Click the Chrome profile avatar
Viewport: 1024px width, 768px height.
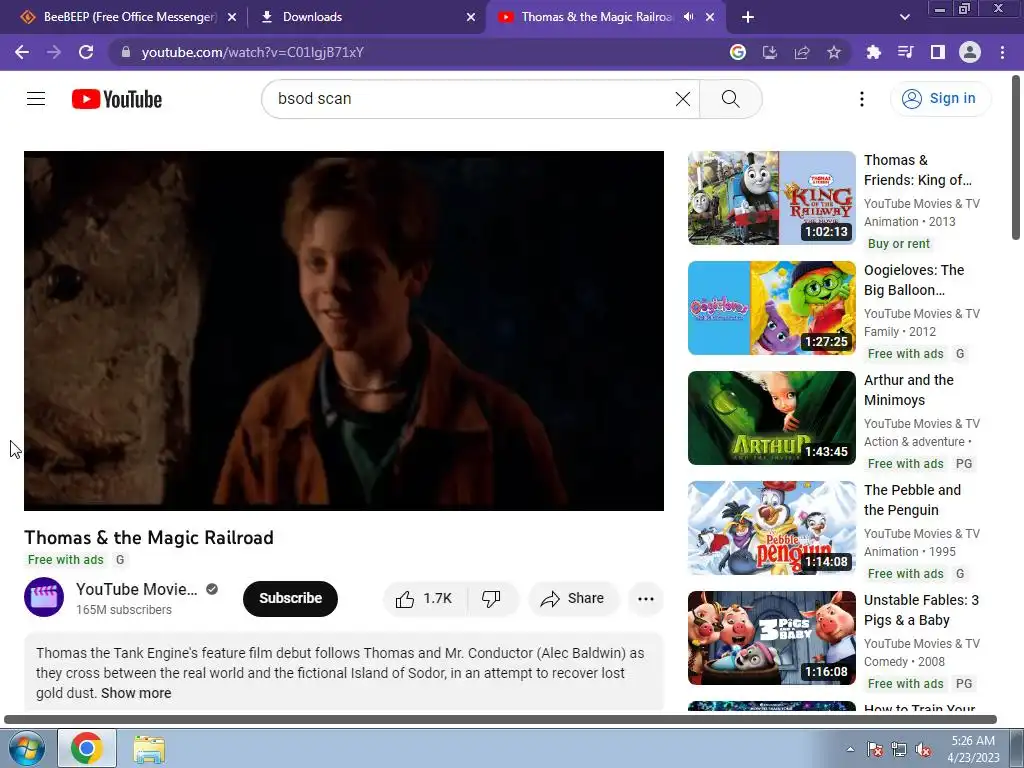click(970, 52)
